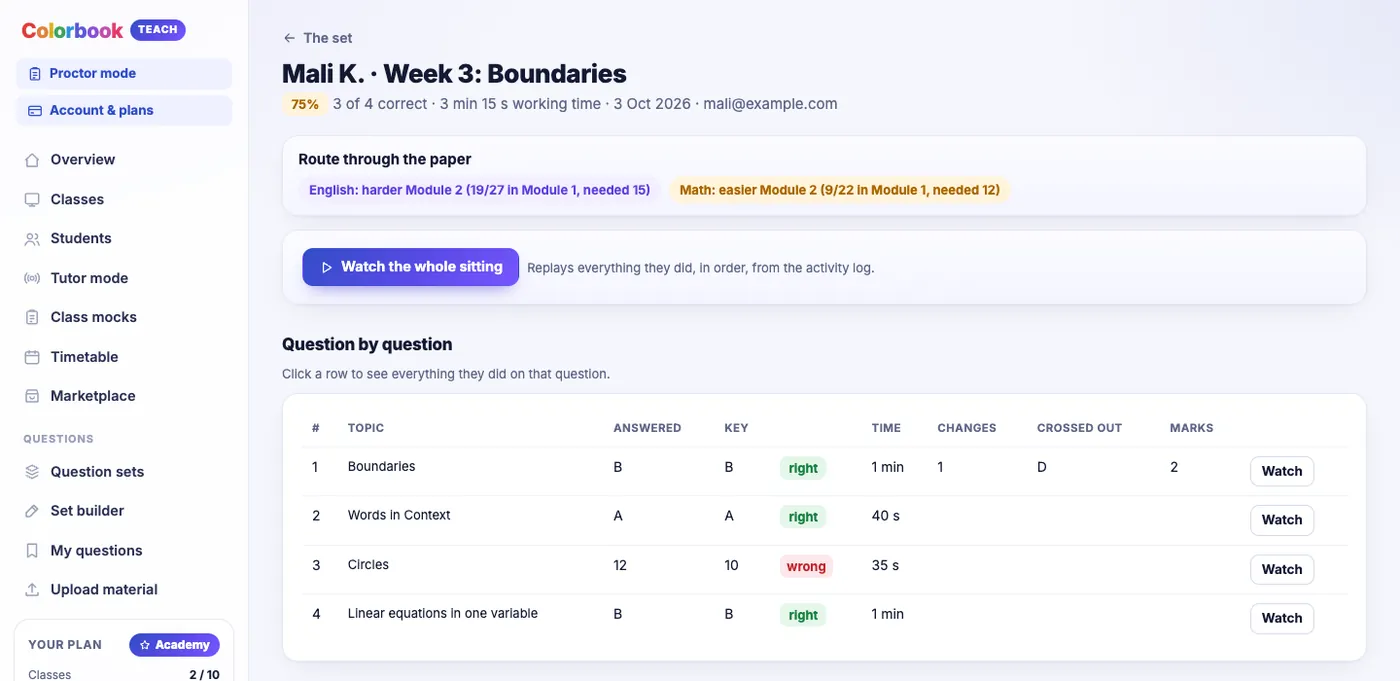The width and height of the screenshot is (1400, 681).
Task: Click the Timetable calendar icon
Action: tap(32, 357)
